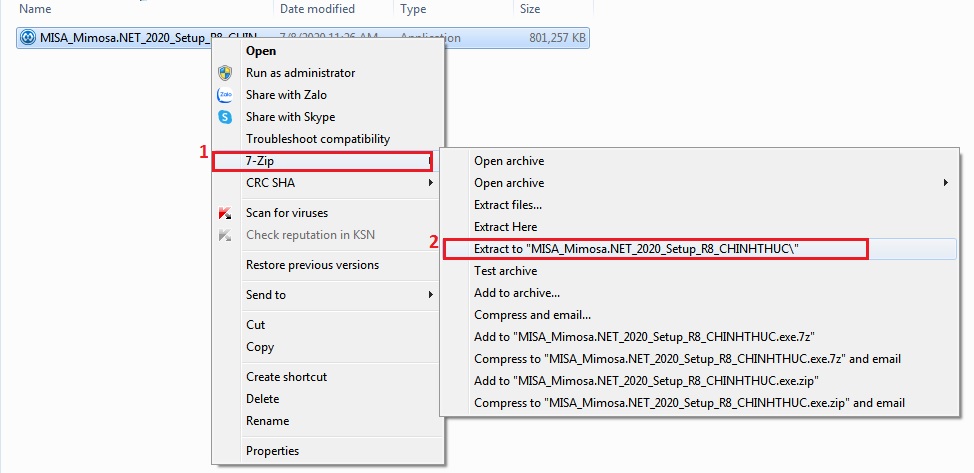The image size is (974, 473).
Task: Select the first Open archive entry
Action: [x=509, y=161]
